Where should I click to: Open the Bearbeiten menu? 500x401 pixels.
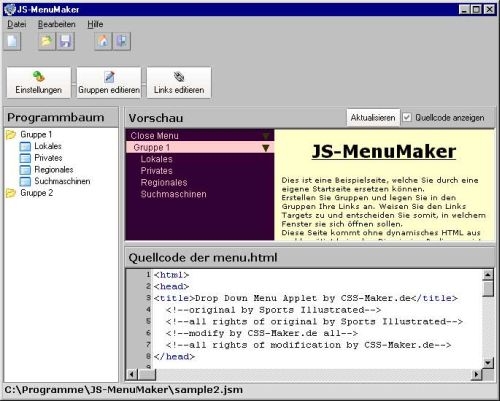tap(57, 24)
